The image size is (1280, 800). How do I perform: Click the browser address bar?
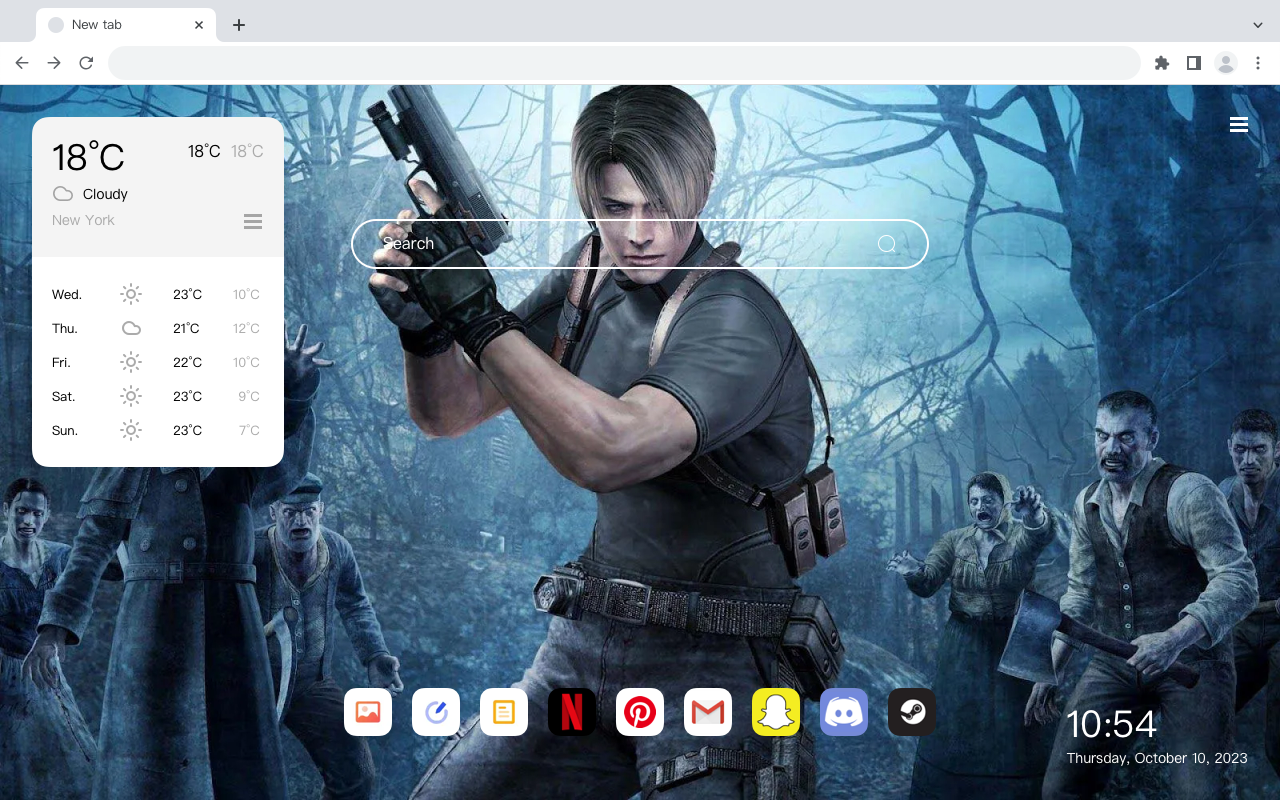(624, 63)
